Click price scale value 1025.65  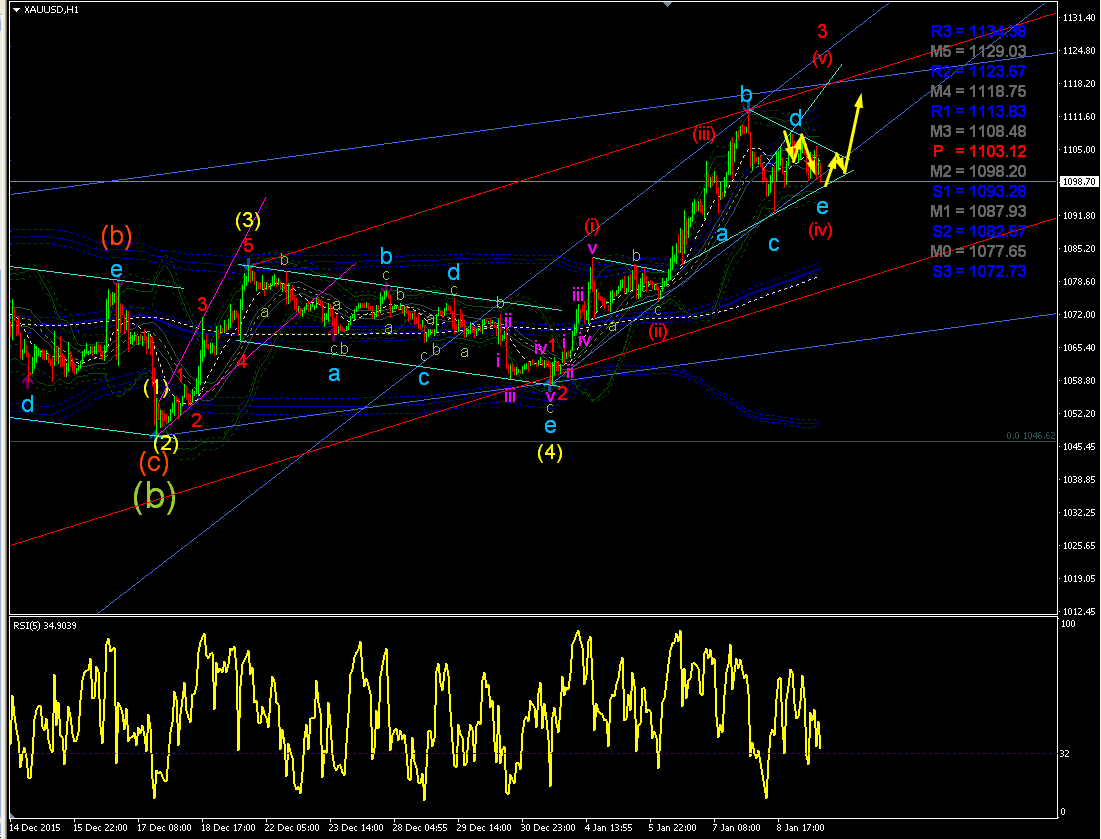coord(1079,546)
